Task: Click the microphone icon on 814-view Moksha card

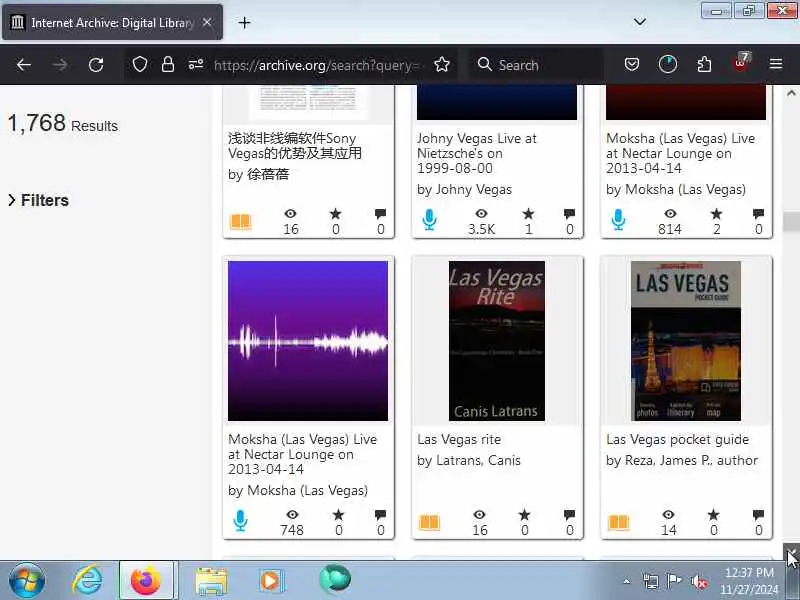Action: [x=618, y=220]
